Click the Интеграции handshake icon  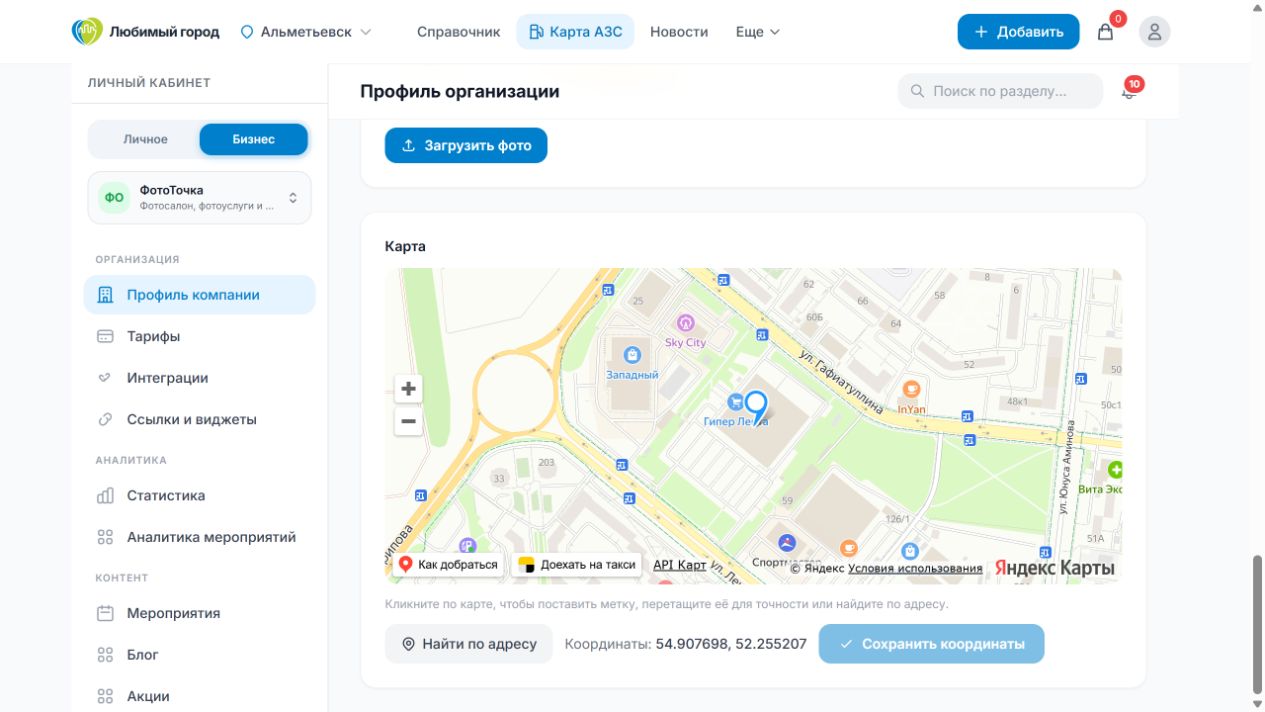tap(105, 378)
